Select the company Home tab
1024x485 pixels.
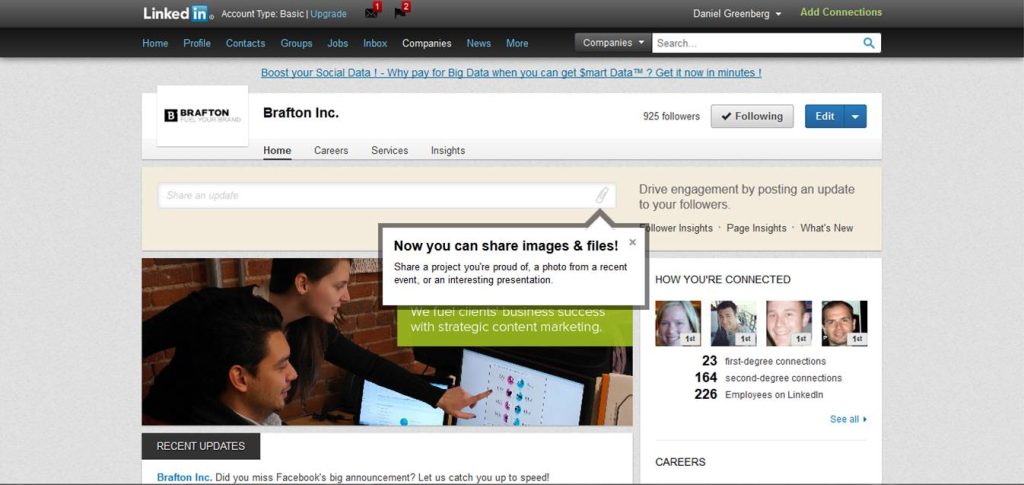pyautogui.click(x=277, y=151)
